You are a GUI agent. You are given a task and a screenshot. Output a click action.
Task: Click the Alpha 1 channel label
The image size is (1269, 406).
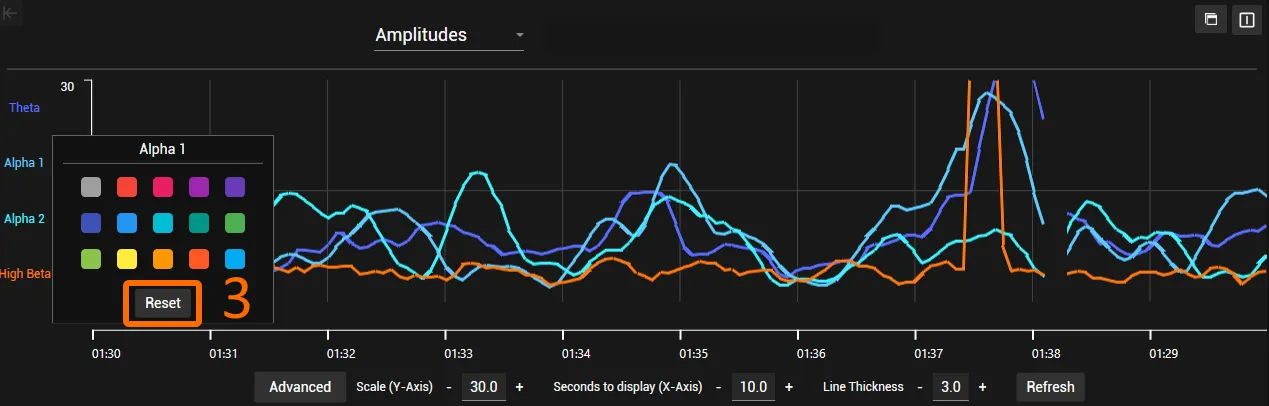tap(24, 163)
